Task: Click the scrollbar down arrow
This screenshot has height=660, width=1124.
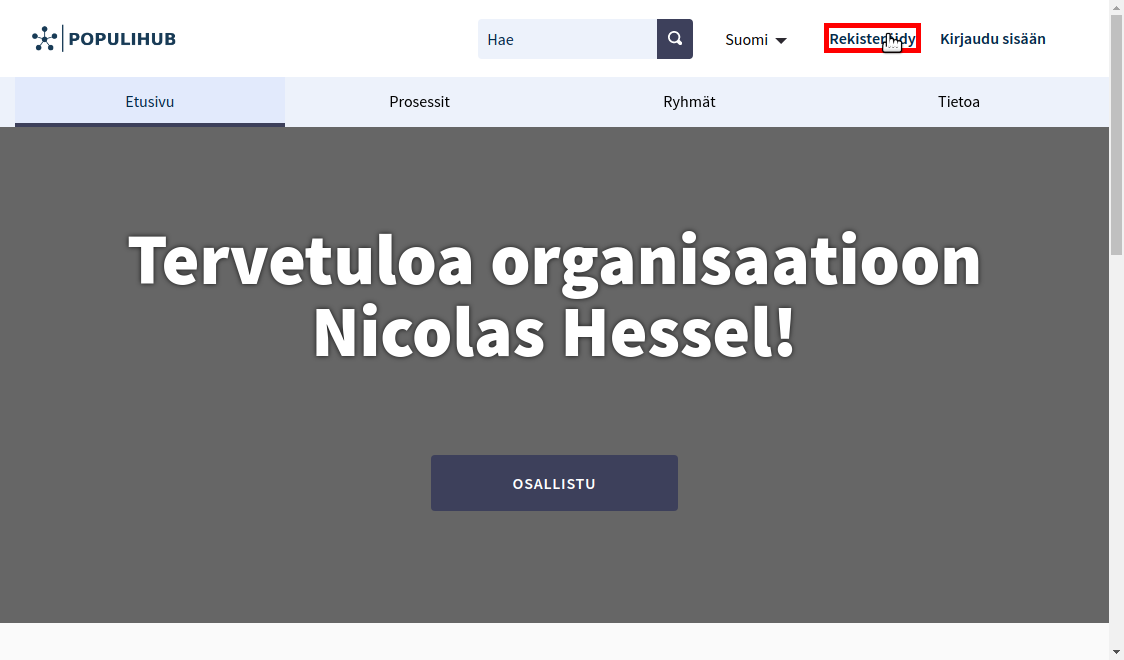Action: [1116, 652]
